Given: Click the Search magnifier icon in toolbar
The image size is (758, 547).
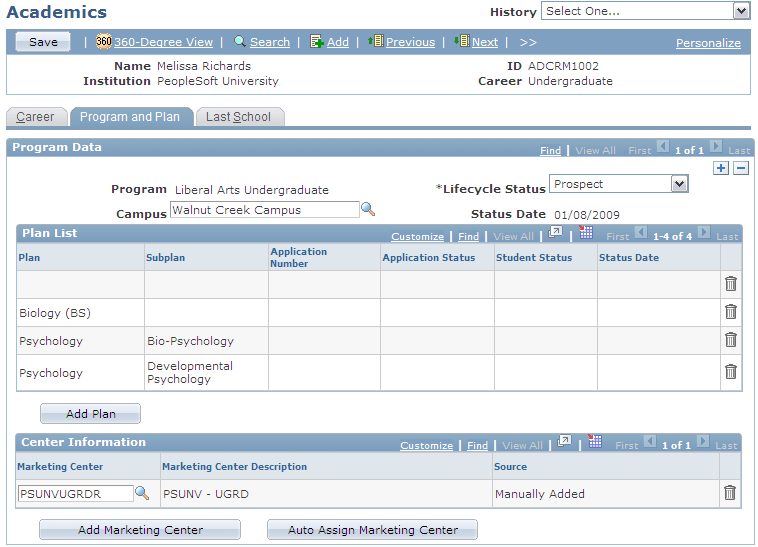Looking at the screenshot, I should click(x=240, y=41).
